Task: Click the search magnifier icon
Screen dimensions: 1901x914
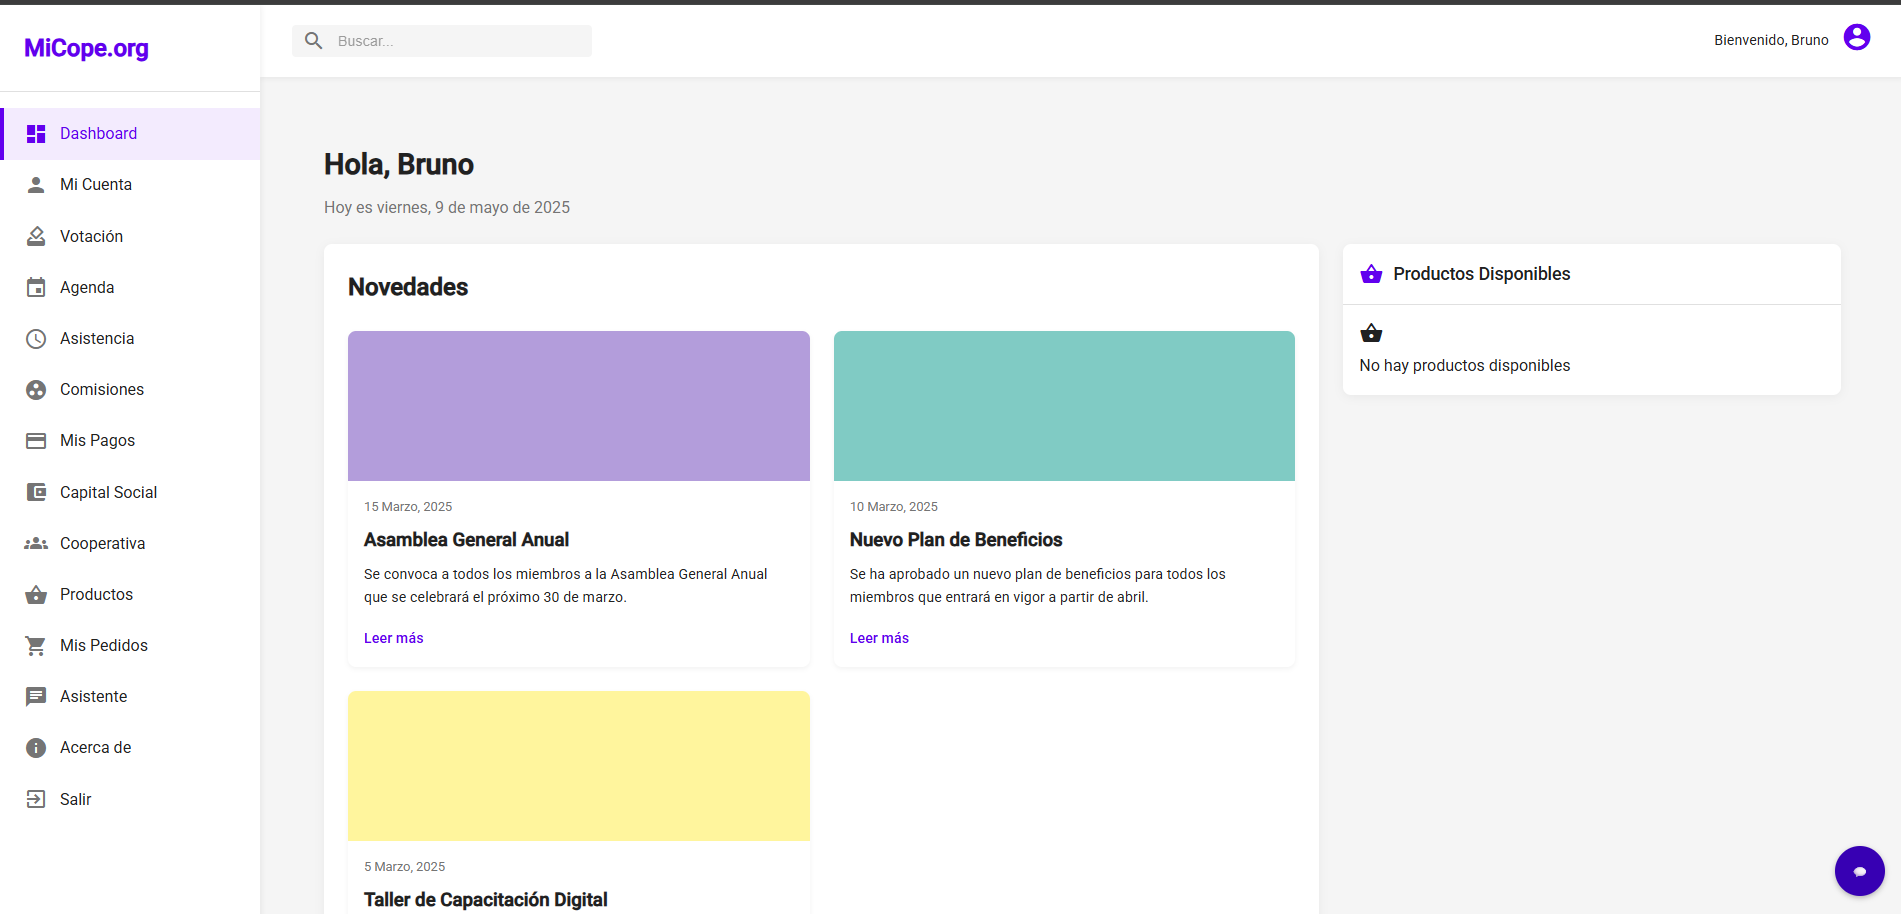Action: (314, 41)
